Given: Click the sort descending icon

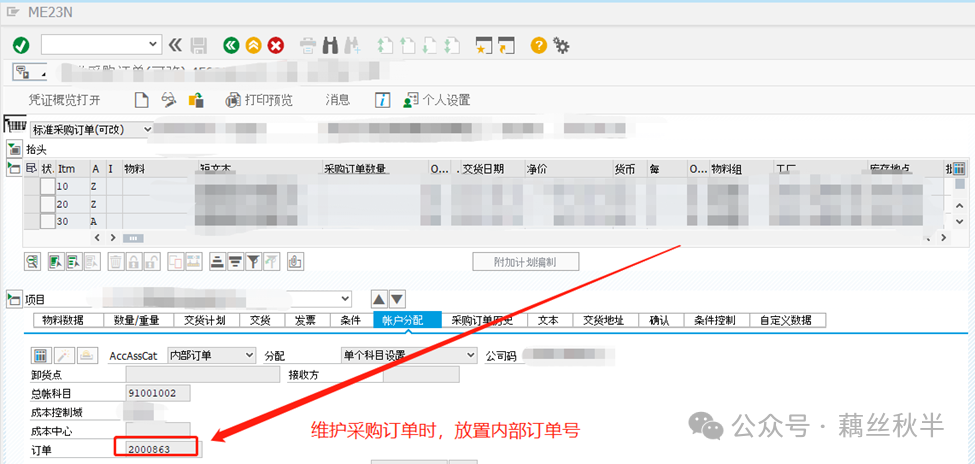Looking at the screenshot, I should click(x=235, y=262).
